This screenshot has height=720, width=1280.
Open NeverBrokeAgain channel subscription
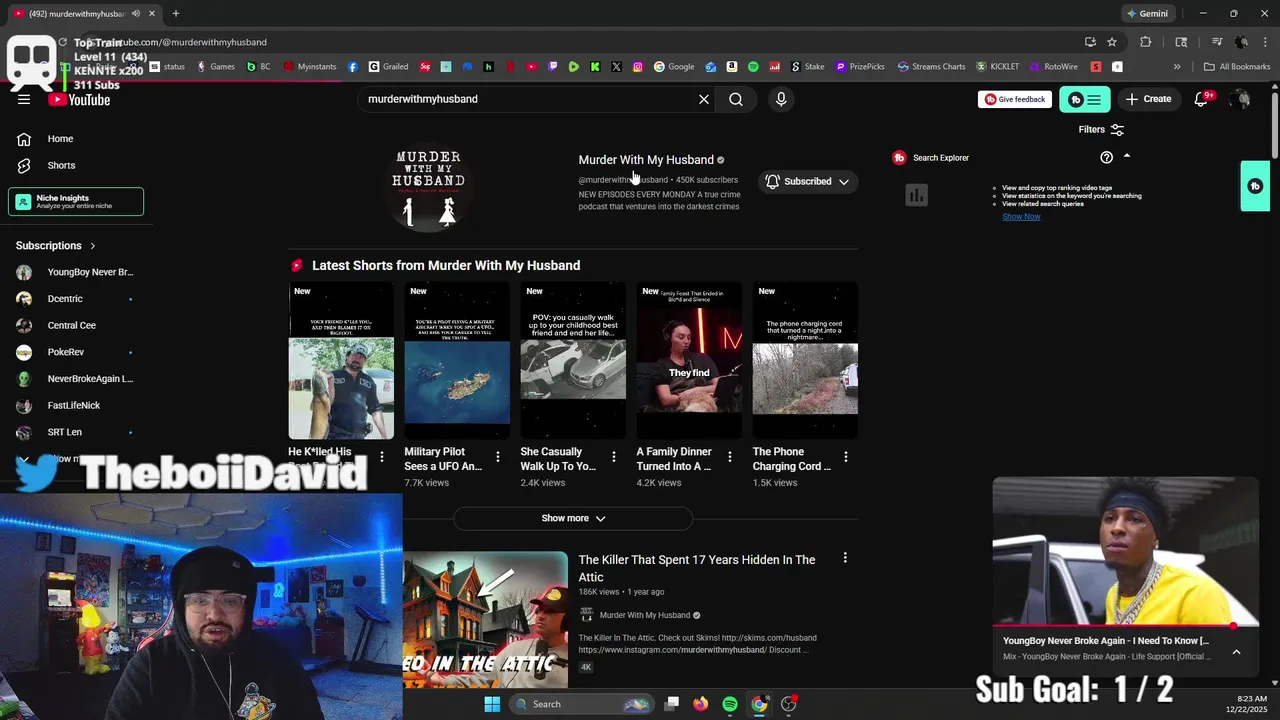(76, 379)
